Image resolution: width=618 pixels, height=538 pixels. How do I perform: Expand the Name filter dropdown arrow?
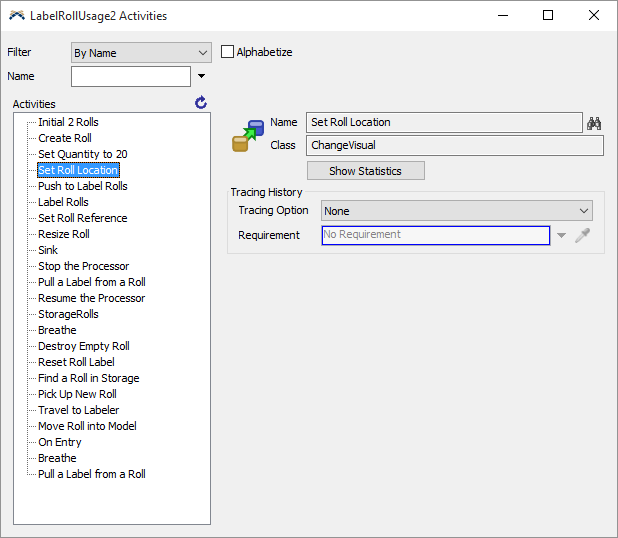pos(201,76)
